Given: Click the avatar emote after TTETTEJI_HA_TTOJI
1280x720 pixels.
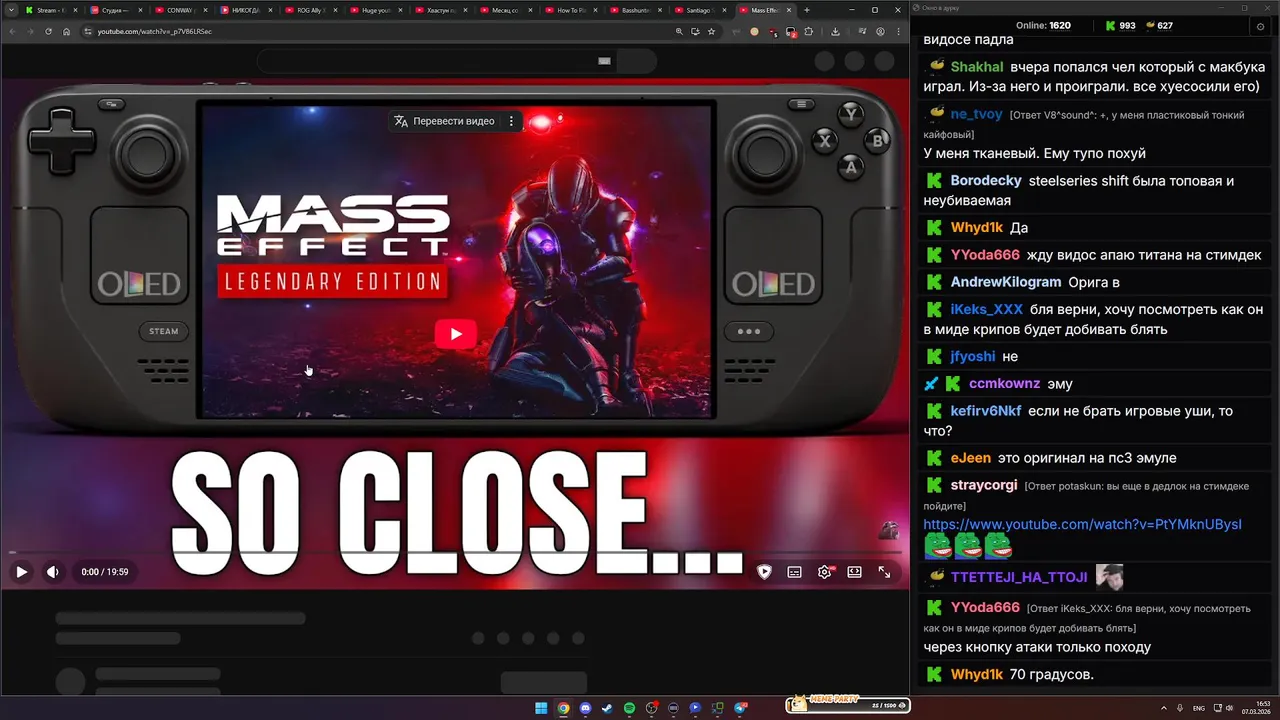Looking at the screenshot, I should click(x=1109, y=577).
